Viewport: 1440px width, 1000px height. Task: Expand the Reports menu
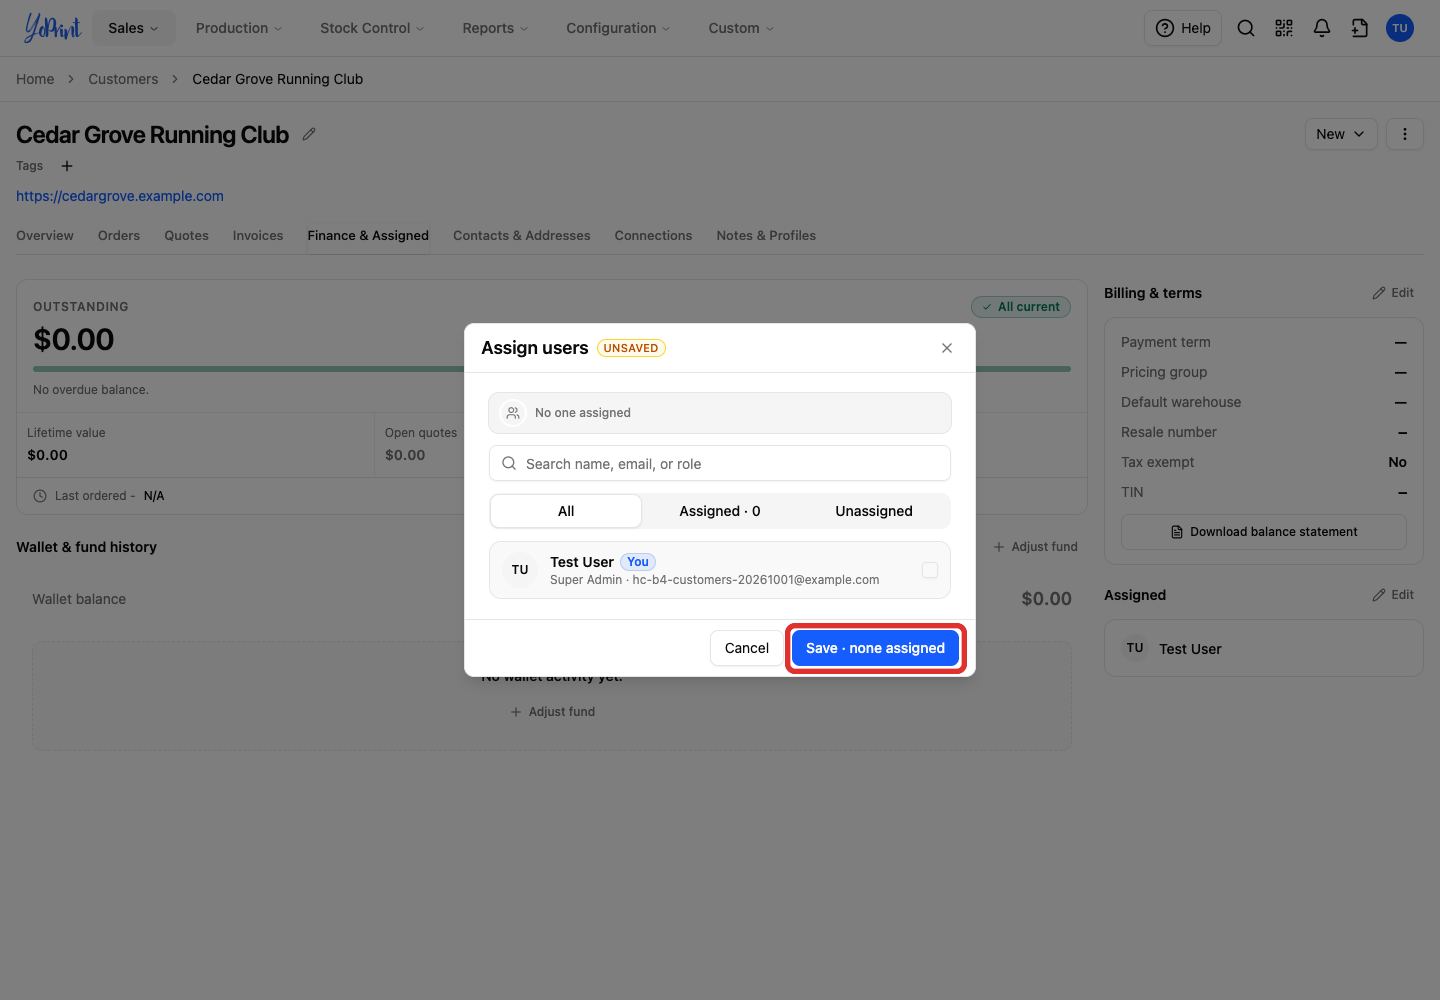(x=495, y=28)
